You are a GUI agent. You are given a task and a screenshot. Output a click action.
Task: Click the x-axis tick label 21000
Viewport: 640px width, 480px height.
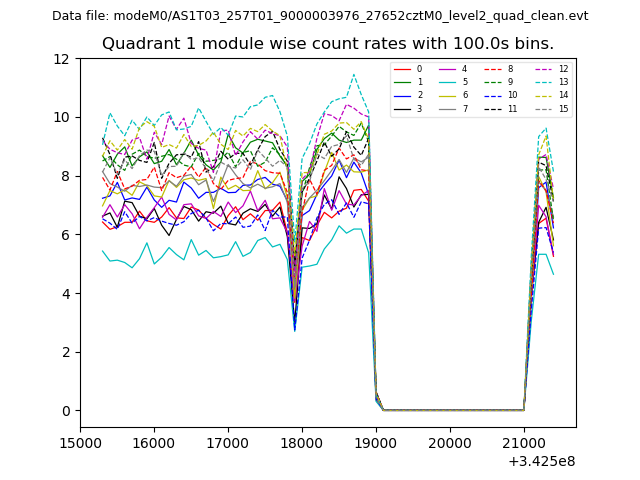524,443
